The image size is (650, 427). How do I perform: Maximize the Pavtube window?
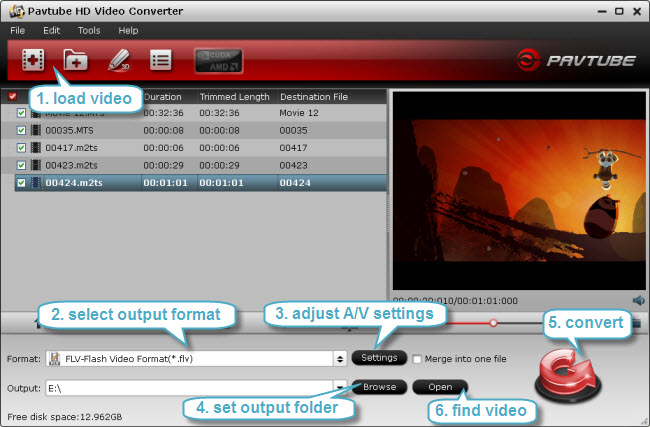click(619, 11)
